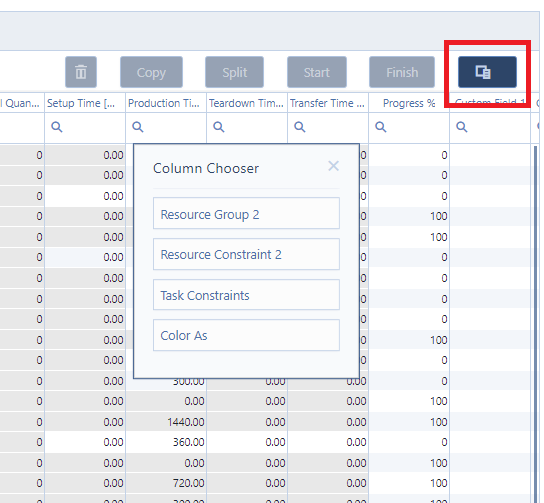Click the 720.00 production time cell
The width and height of the screenshot is (544, 503).
click(166, 483)
